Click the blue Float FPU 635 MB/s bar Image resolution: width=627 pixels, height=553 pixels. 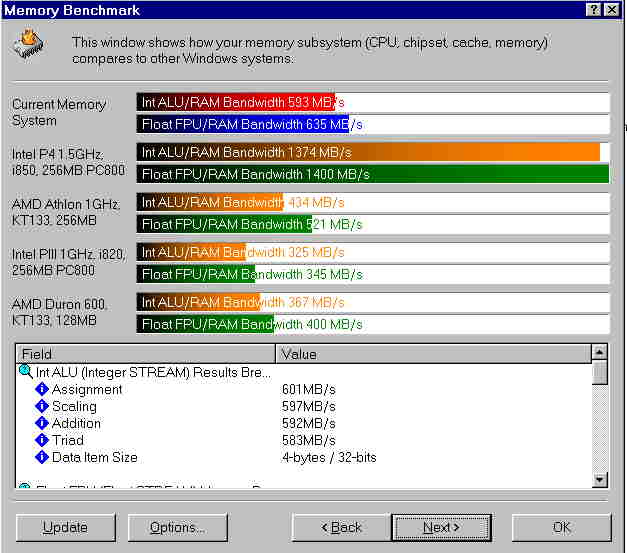point(243,124)
